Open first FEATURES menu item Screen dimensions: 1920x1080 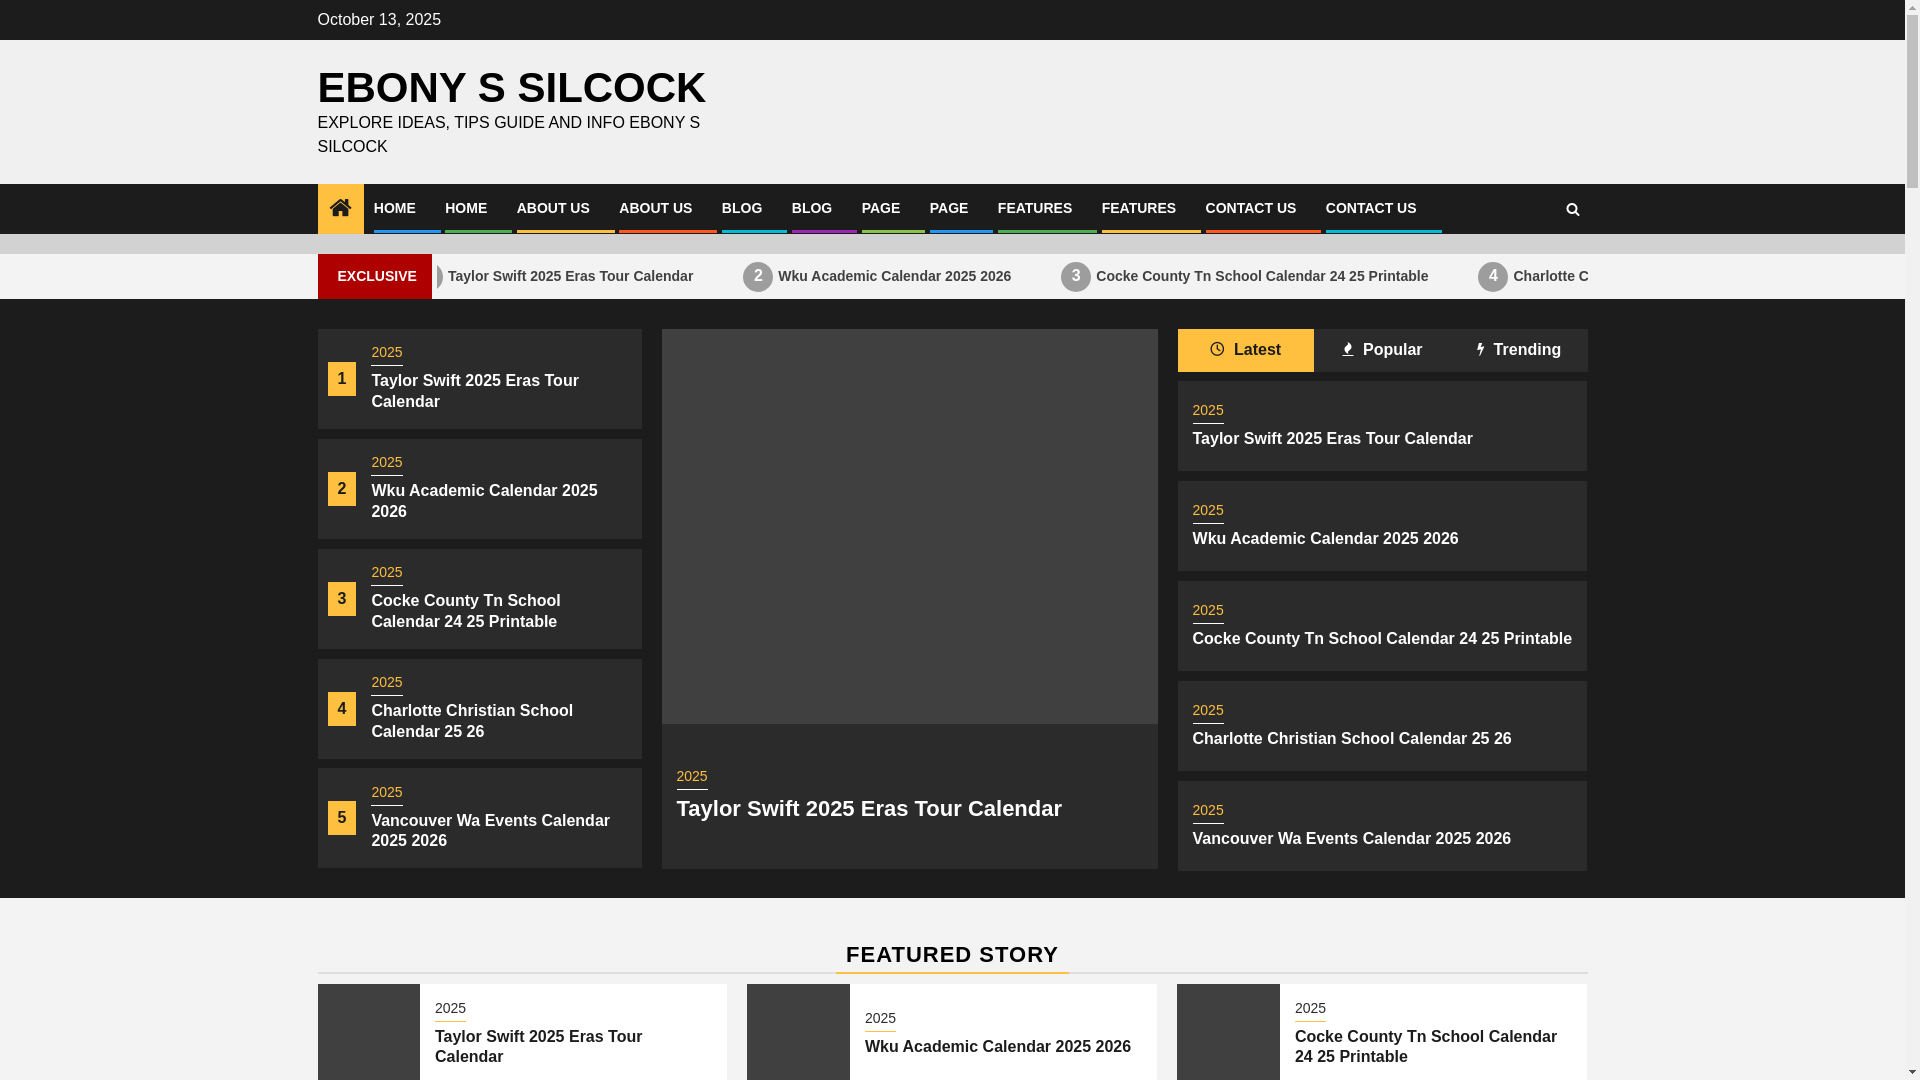pyautogui.click(x=1035, y=208)
